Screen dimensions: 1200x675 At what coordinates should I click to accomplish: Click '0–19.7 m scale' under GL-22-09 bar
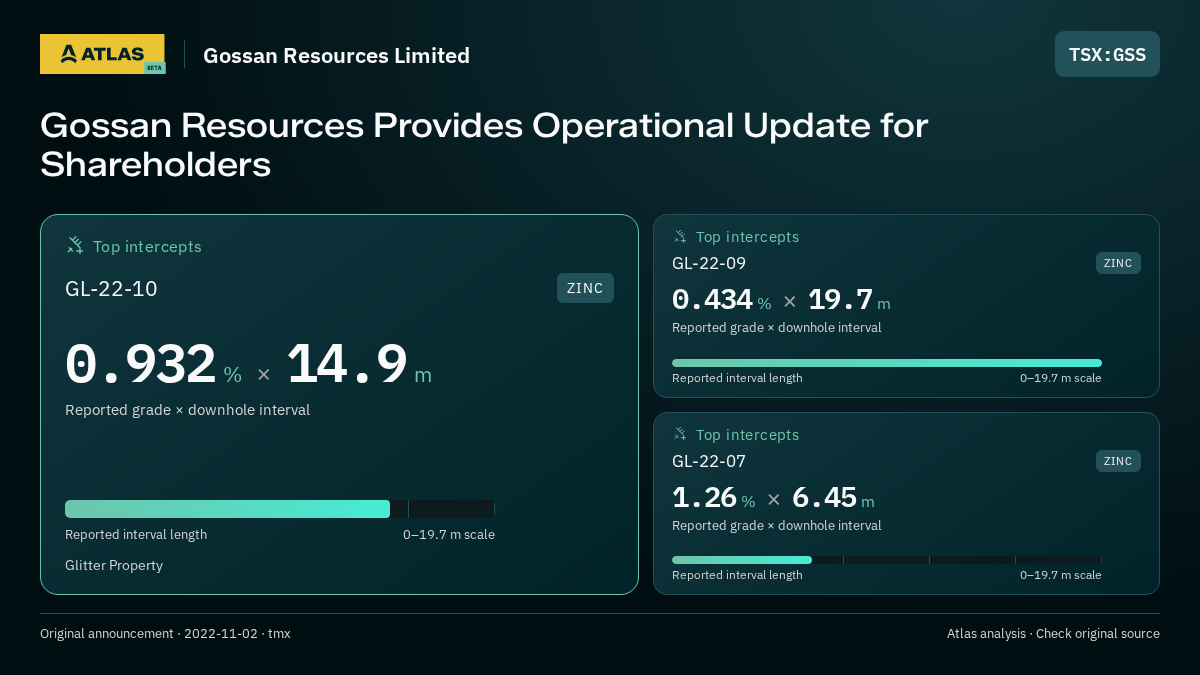pos(1061,378)
